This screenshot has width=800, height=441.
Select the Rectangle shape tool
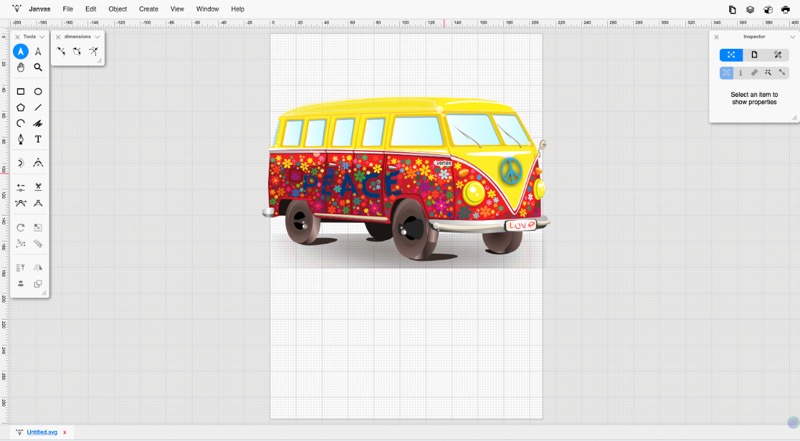[20, 92]
